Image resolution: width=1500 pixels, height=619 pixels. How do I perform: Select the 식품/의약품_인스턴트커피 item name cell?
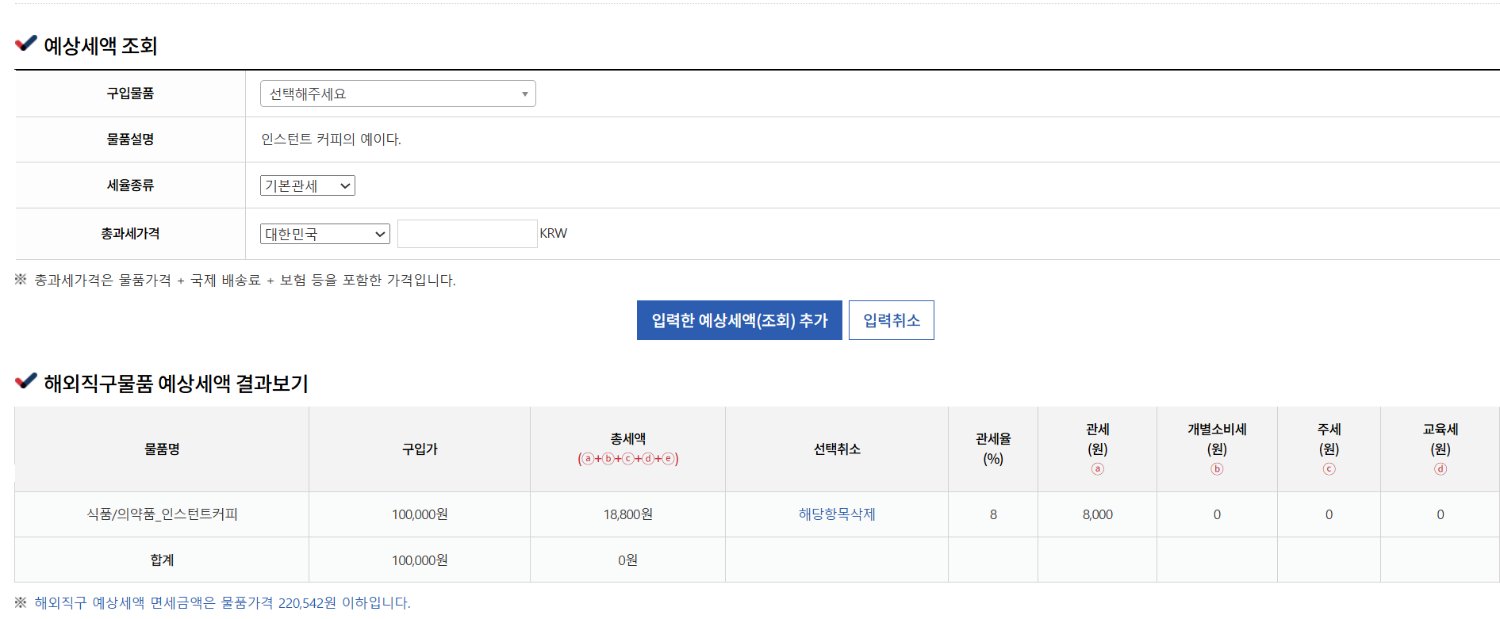162,515
